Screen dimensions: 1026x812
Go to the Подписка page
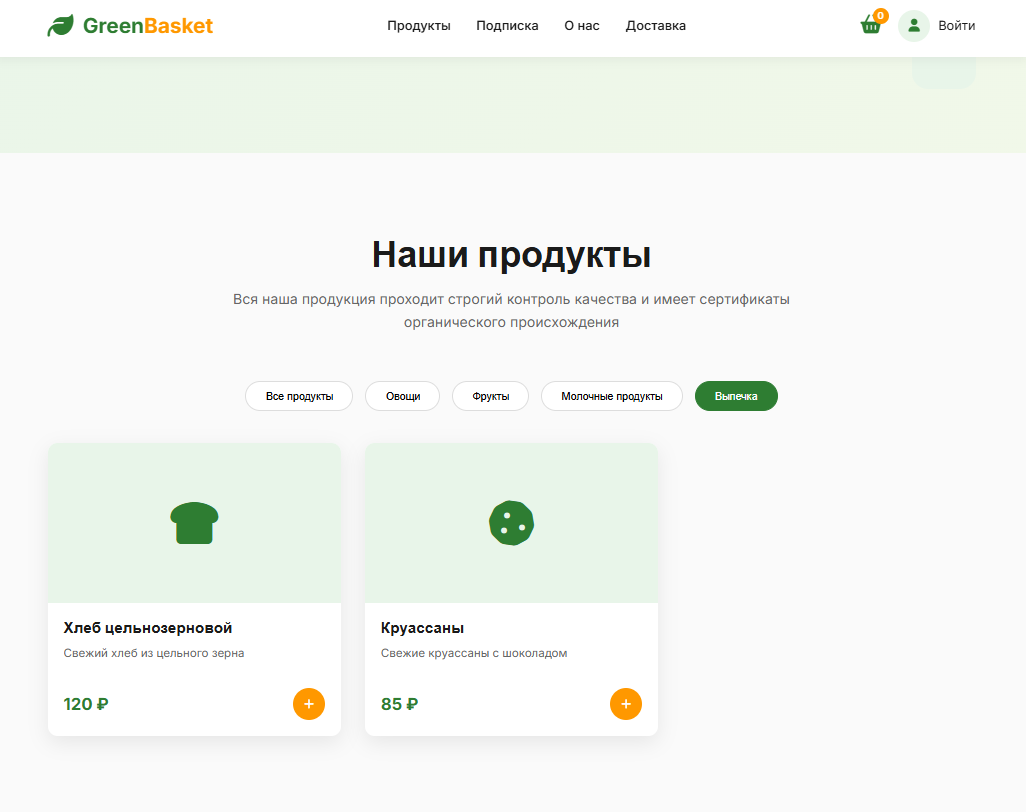[507, 26]
